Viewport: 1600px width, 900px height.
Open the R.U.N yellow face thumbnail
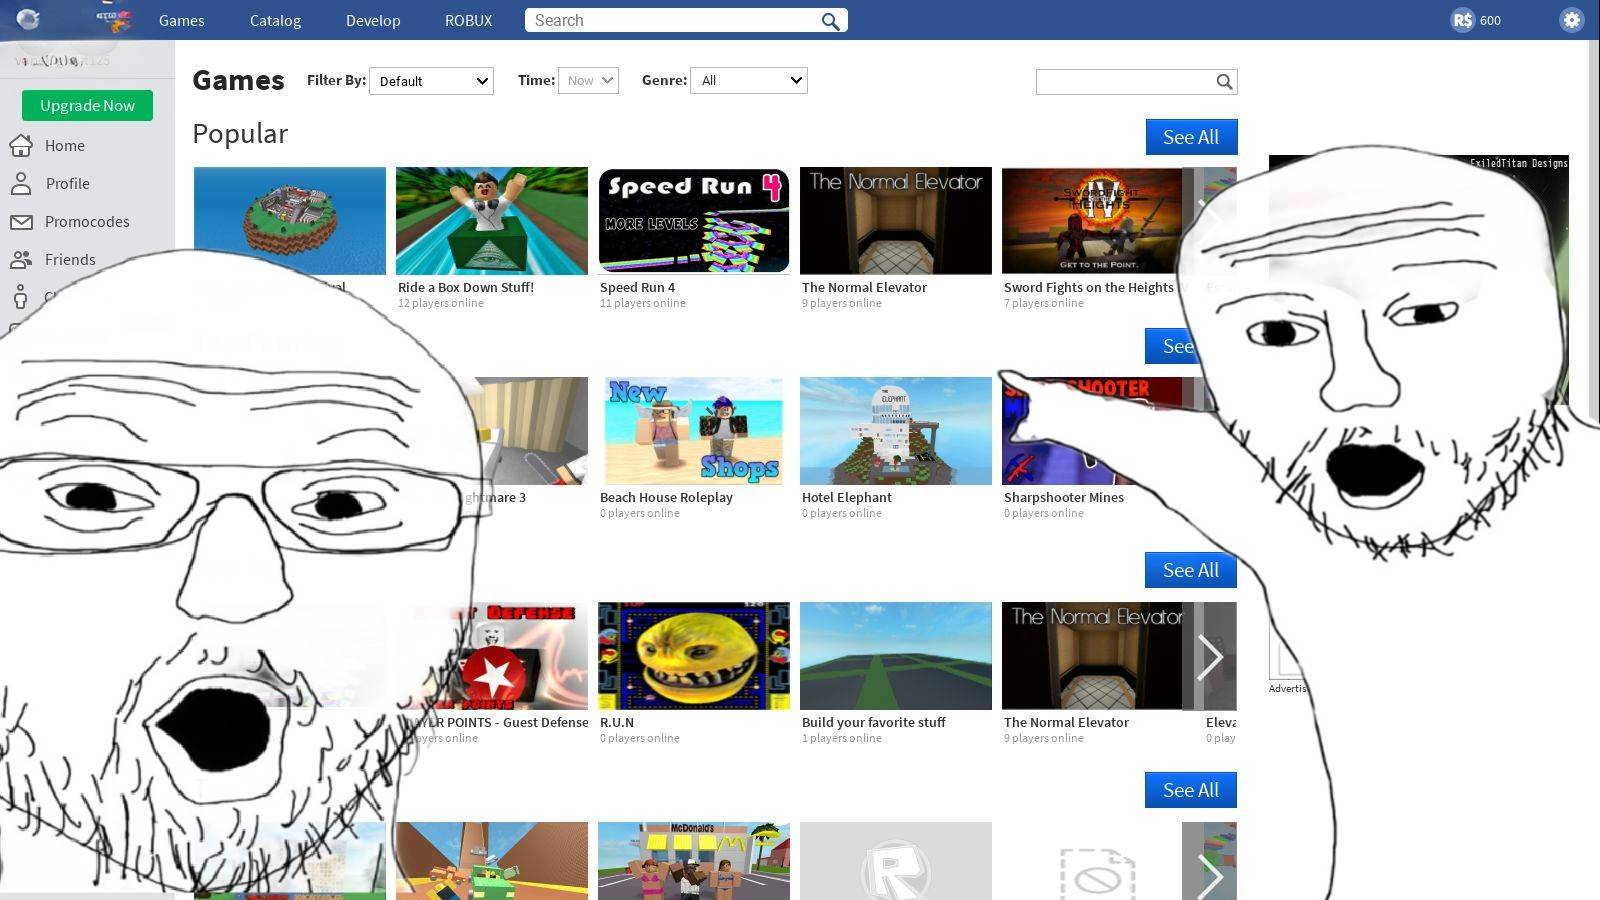click(694, 656)
